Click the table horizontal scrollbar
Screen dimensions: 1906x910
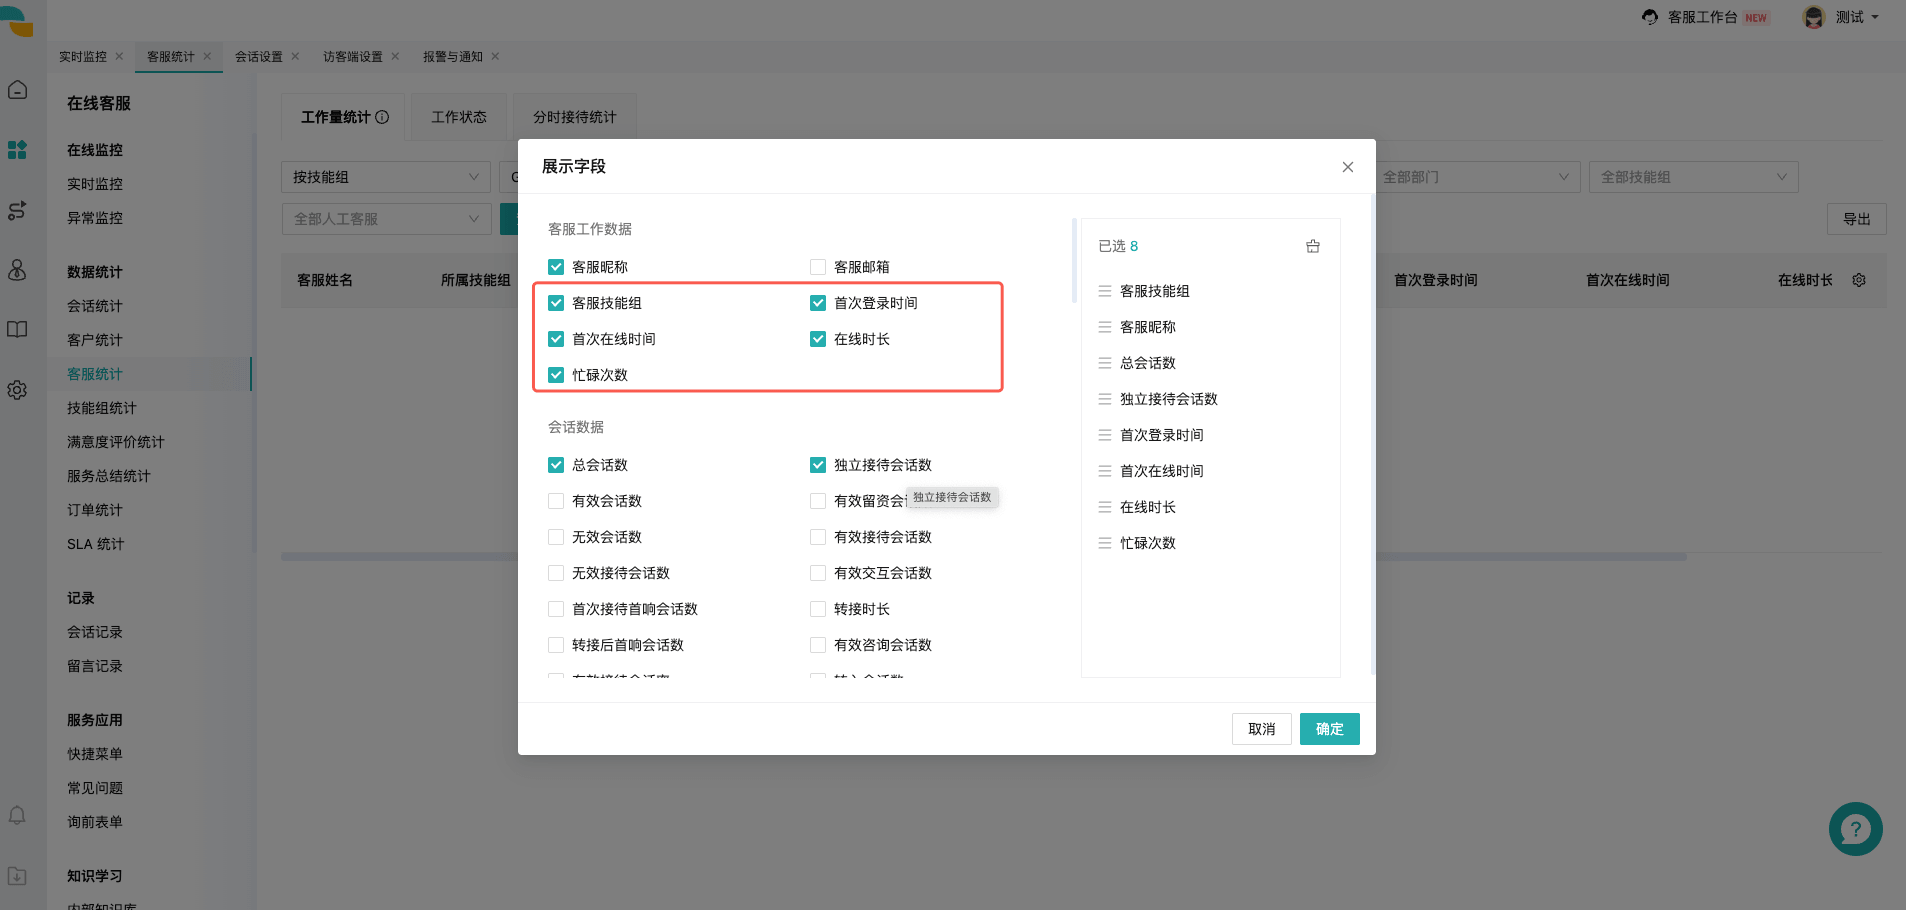(983, 557)
